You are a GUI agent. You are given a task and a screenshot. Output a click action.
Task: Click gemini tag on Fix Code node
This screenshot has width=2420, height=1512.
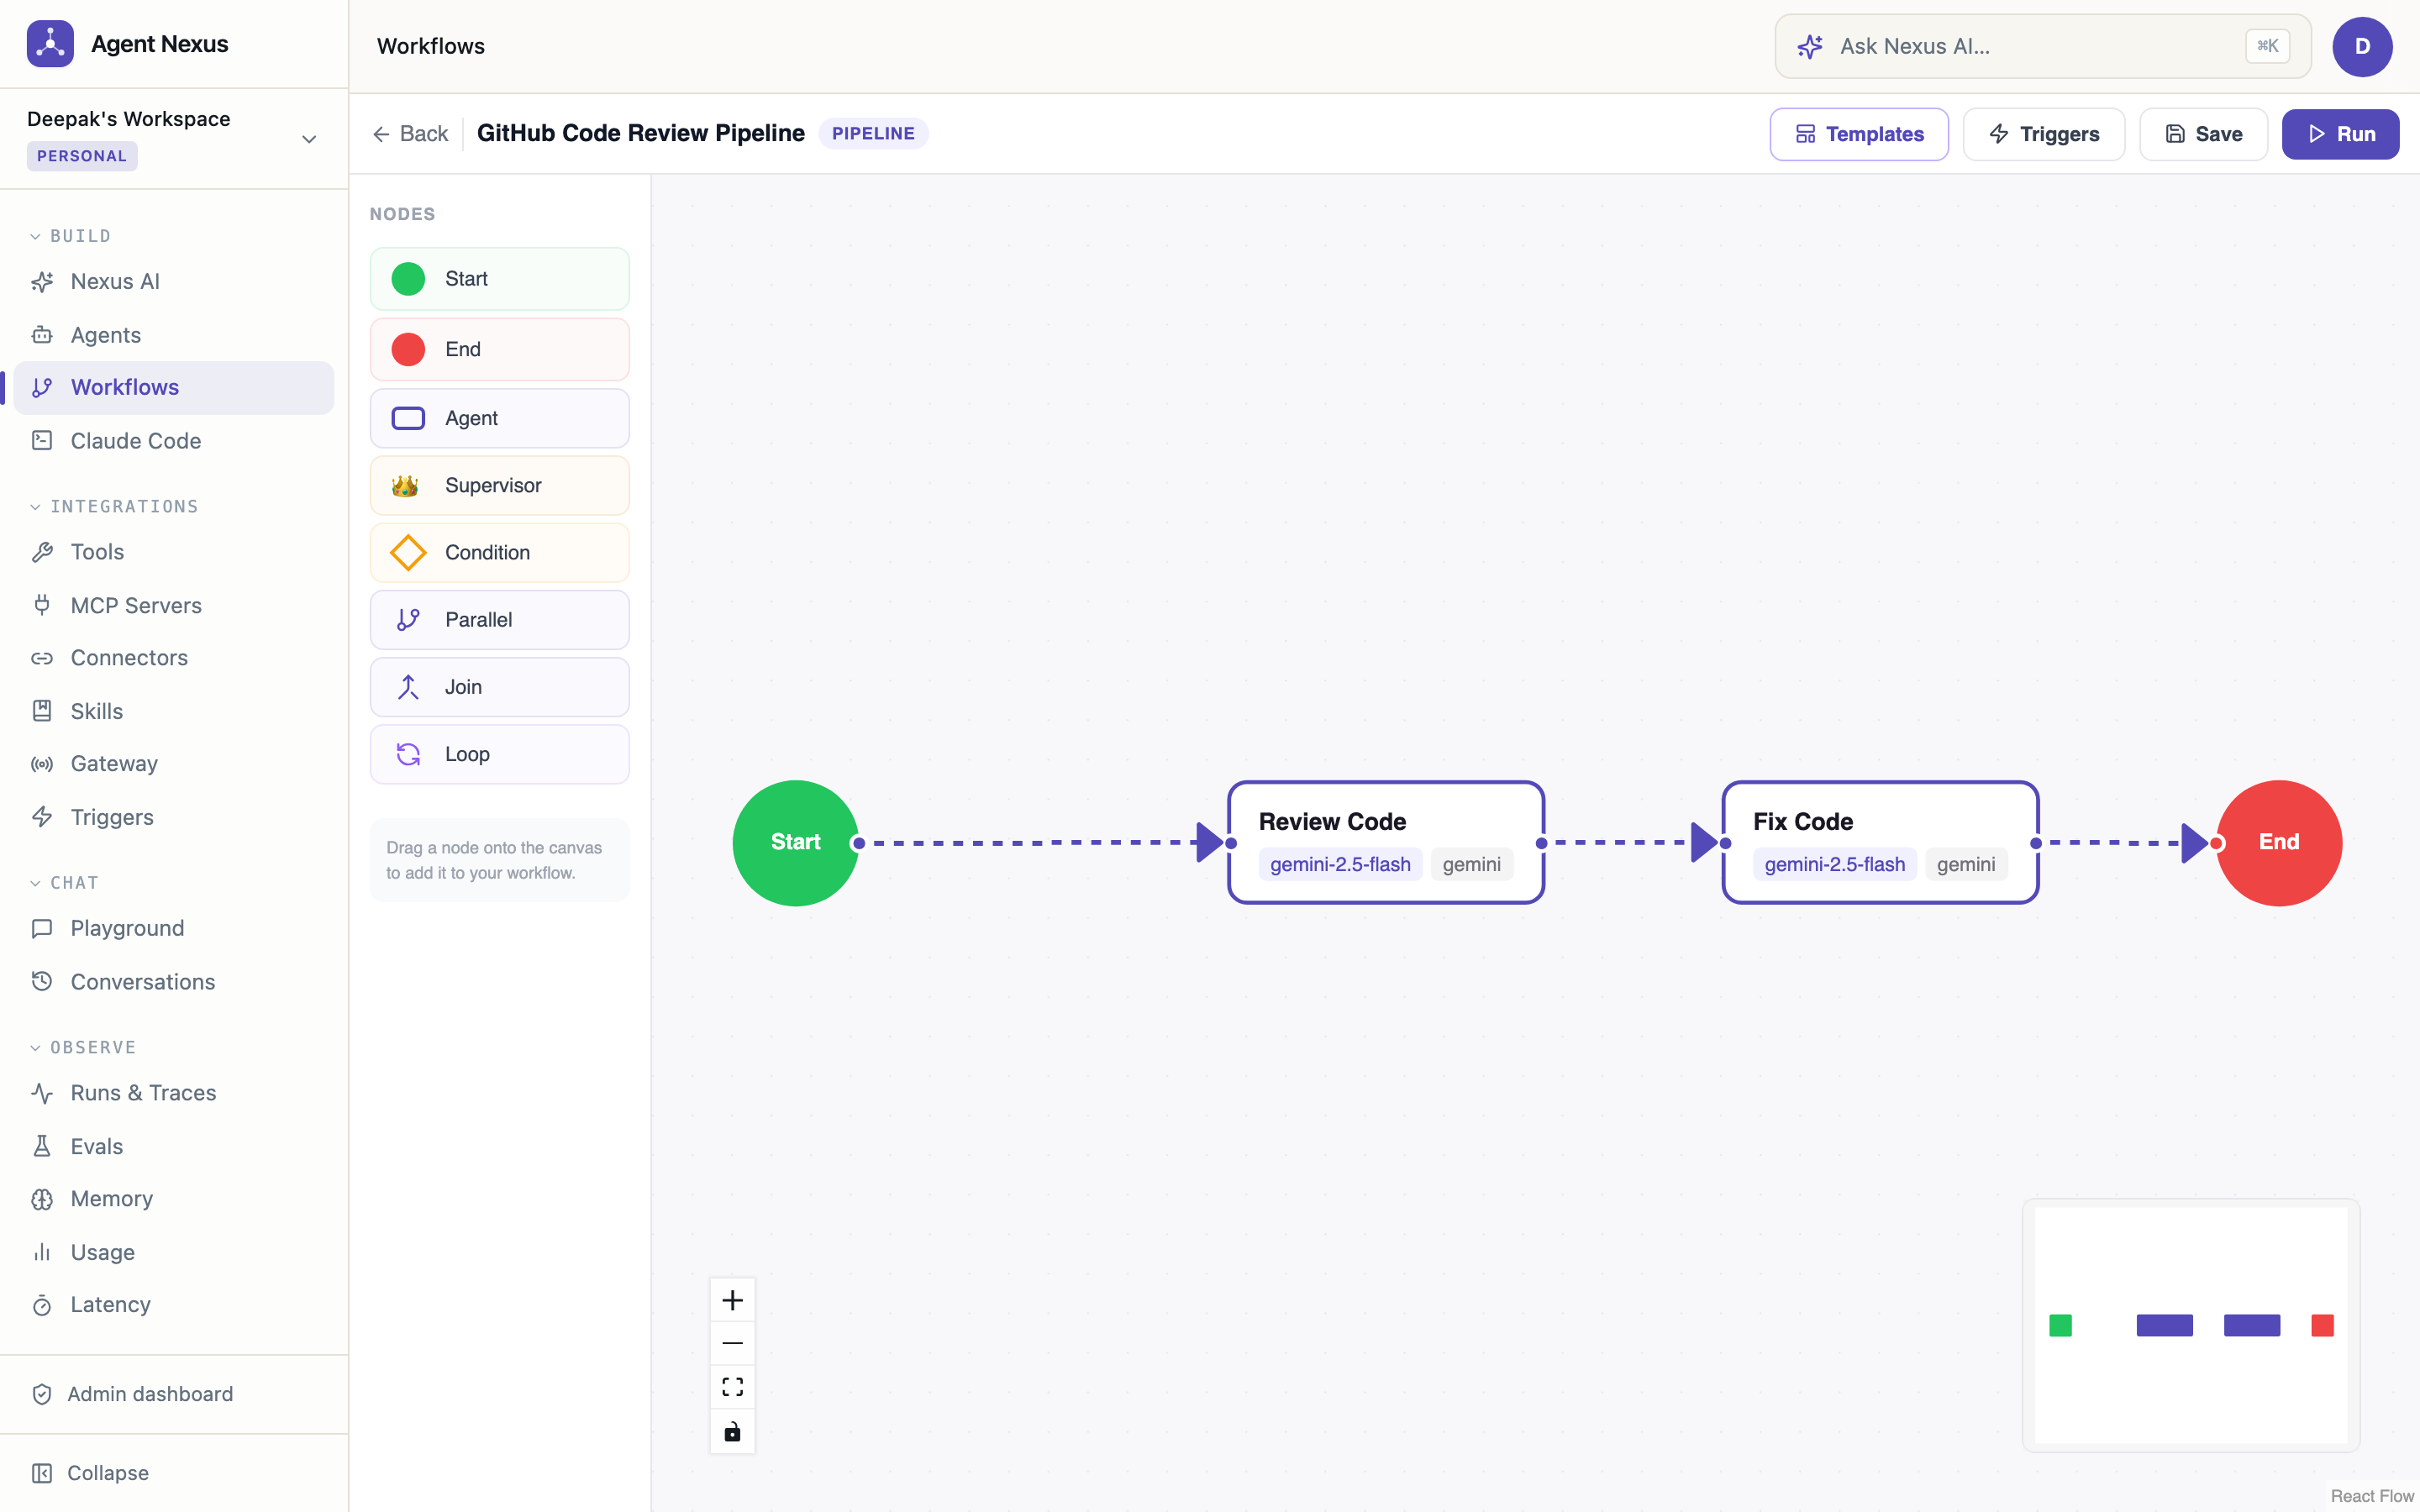click(1965, 864)
